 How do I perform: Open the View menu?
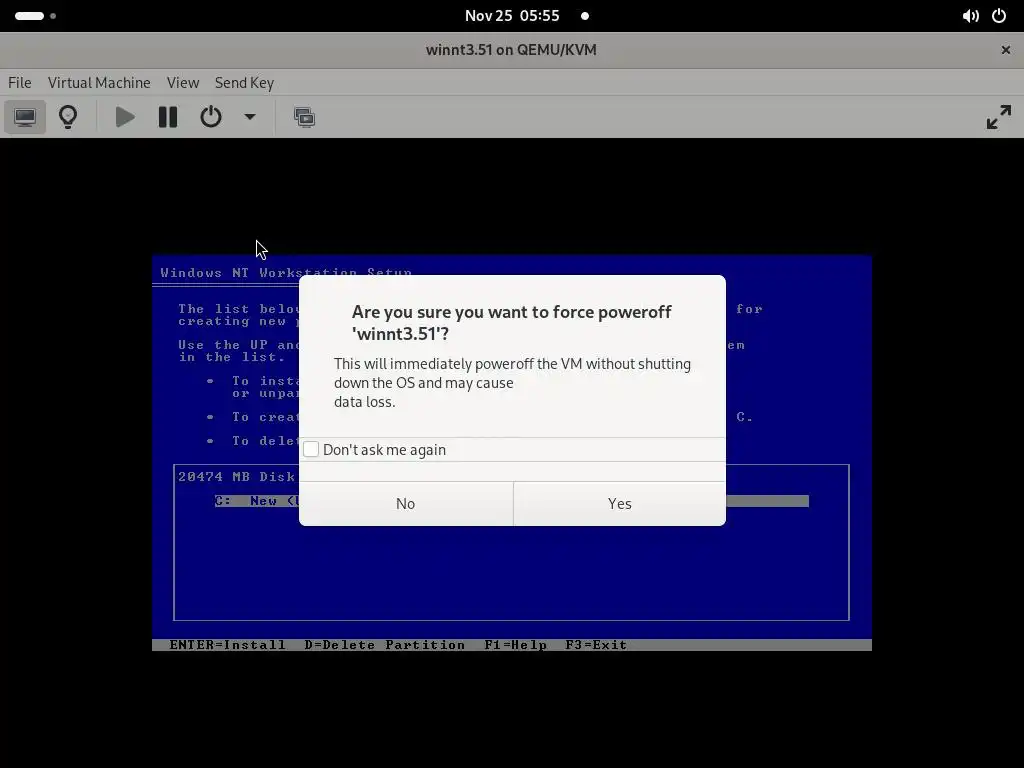pos(183,83)
